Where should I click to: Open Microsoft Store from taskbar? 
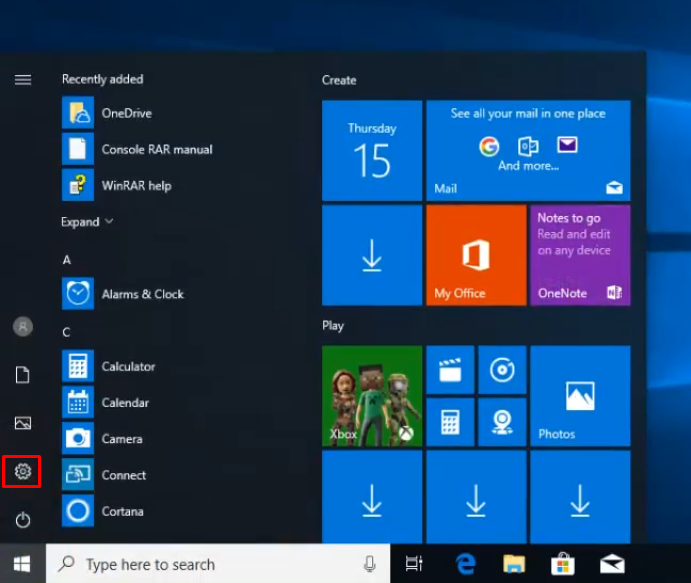tap(563, 564)
